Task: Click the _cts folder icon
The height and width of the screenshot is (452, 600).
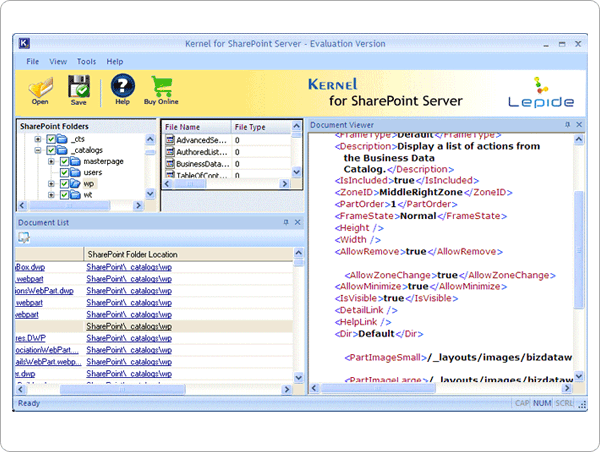Action: pyautogui.click(x=62, y=139)
